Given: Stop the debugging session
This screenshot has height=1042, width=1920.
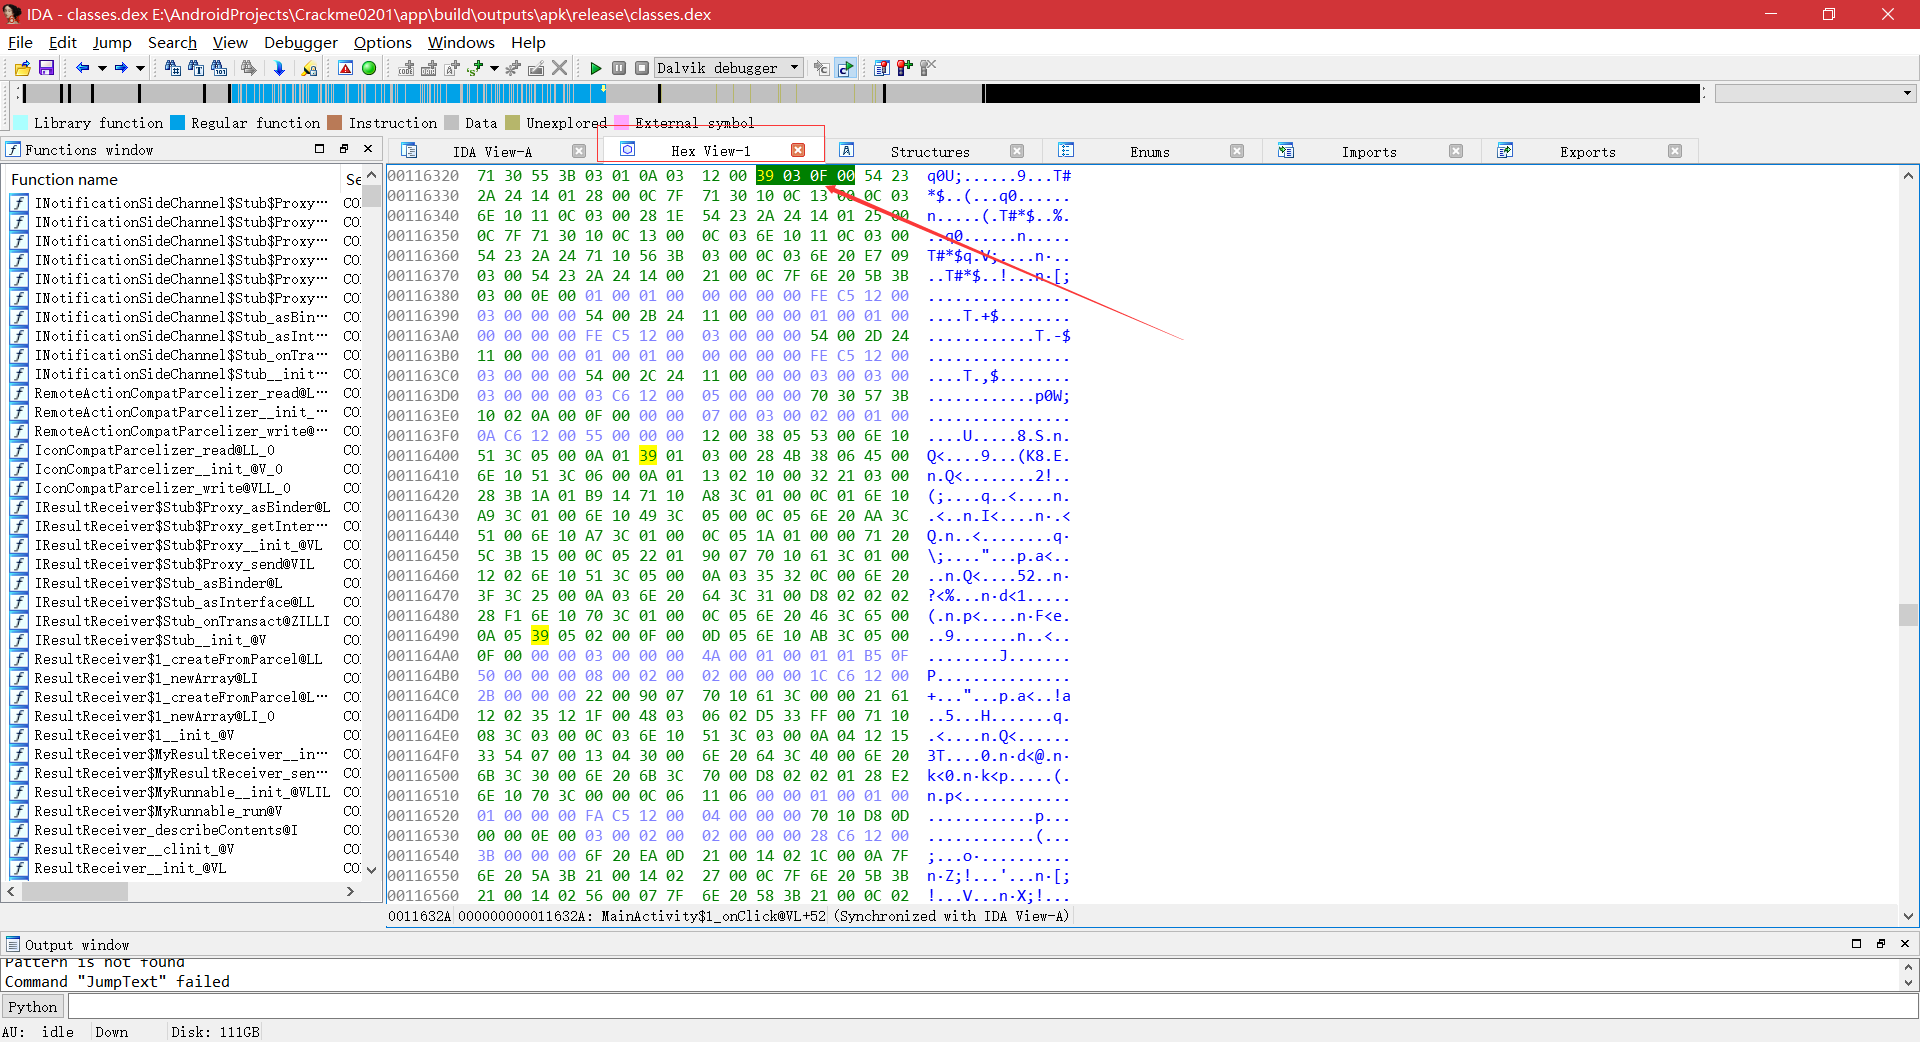Looking at the screenshot, I should point(643,68).
